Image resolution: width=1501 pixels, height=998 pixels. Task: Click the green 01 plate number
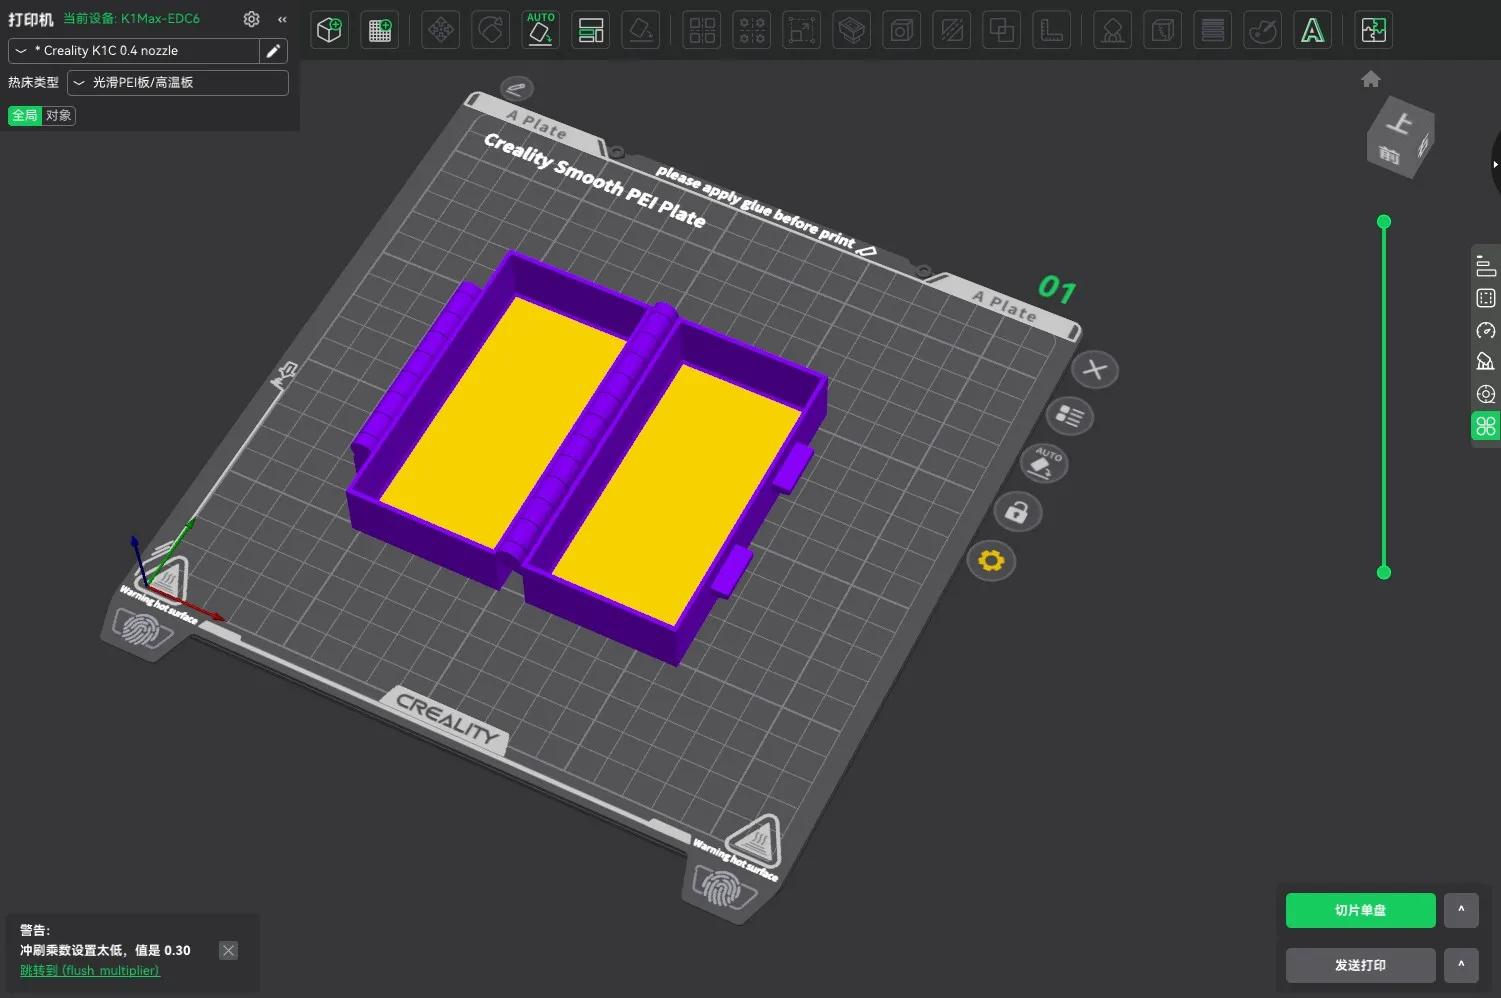coord(1057,290)
